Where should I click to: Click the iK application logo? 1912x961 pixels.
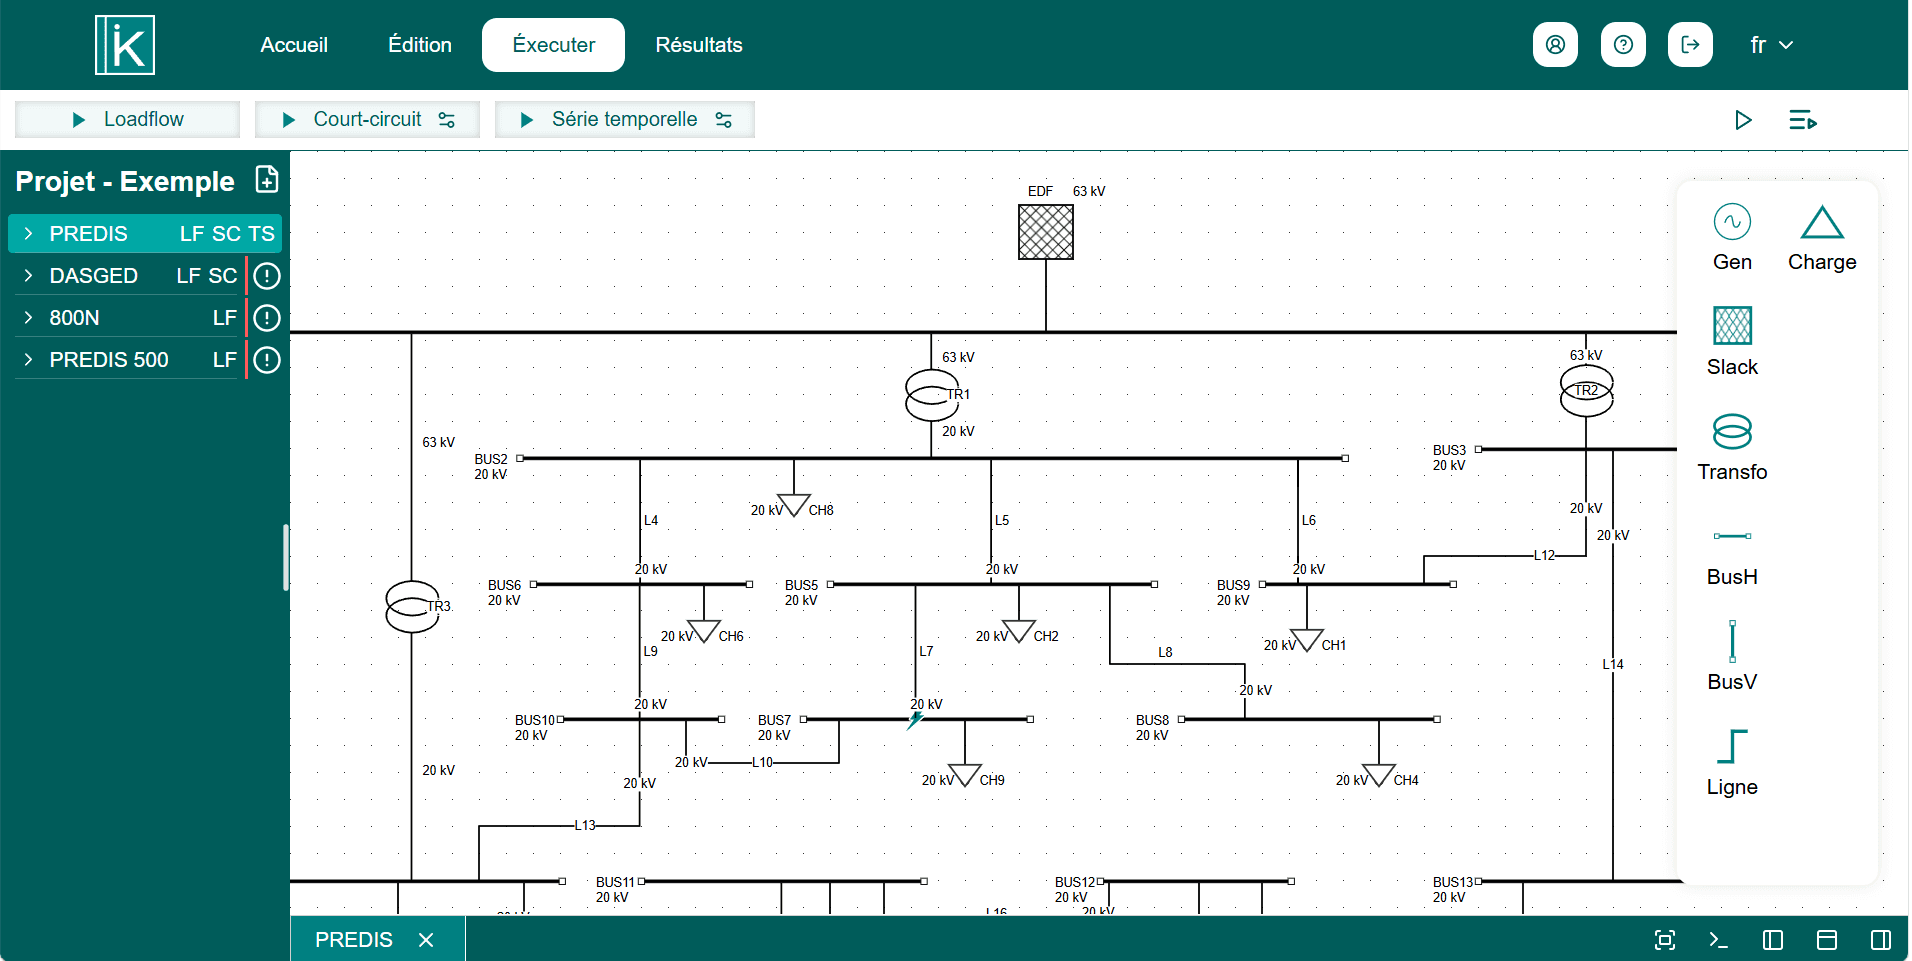[125, 45]
